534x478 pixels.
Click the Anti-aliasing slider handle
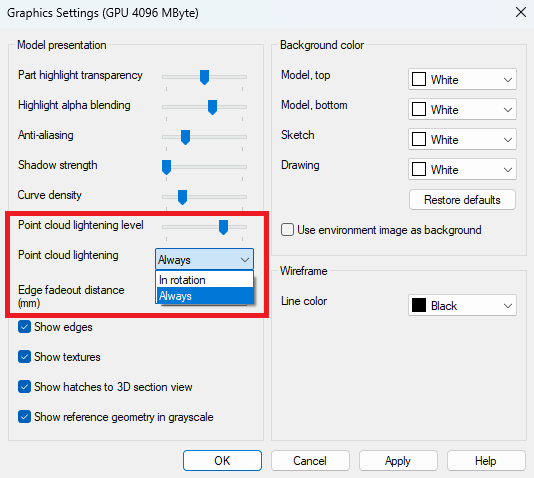(x=185, y=137)
